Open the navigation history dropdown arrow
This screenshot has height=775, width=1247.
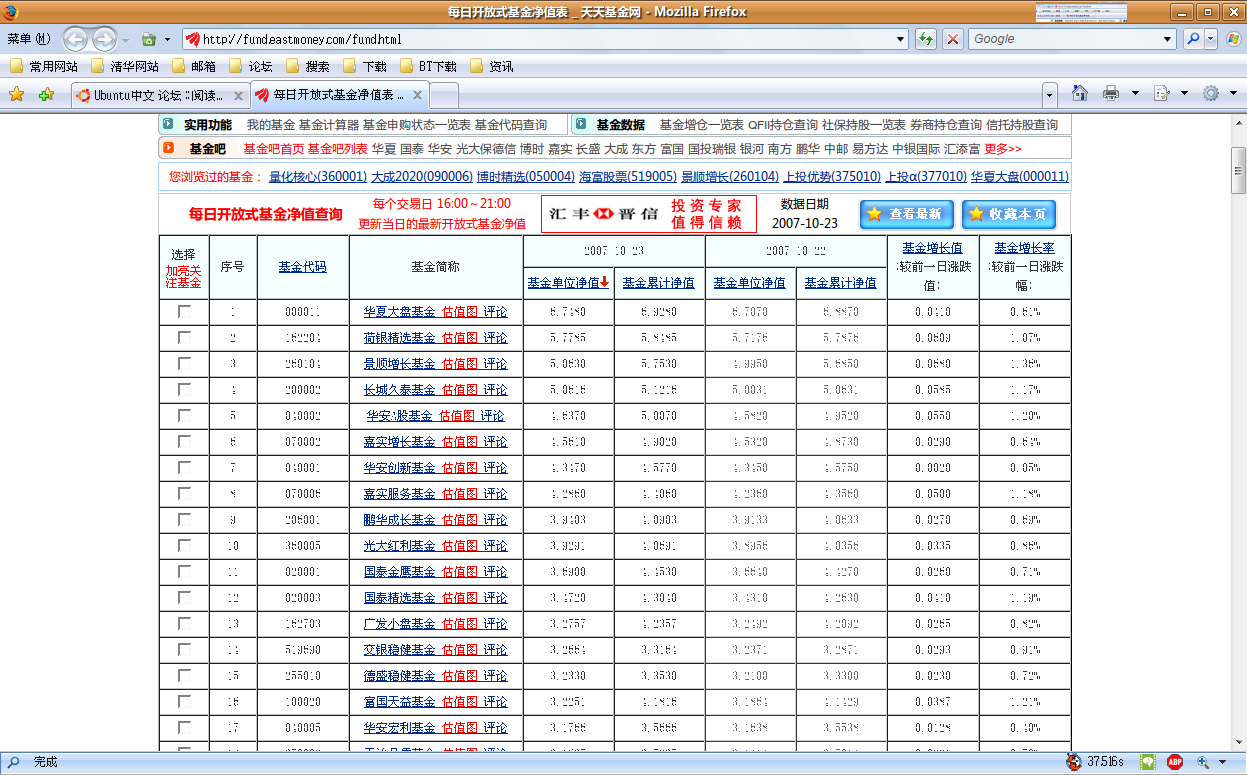pyautogui.click(x=125, y=40)
